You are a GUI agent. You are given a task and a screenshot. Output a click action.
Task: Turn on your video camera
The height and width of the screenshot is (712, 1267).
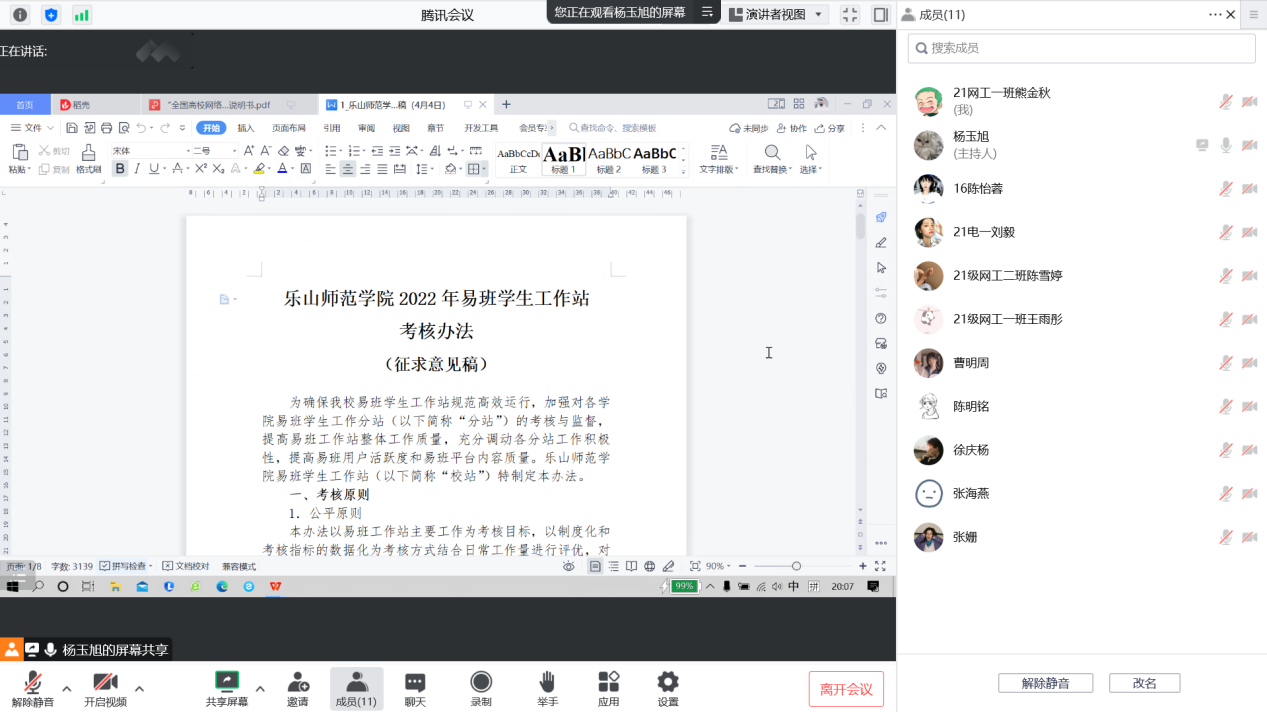[x=105, y=688]
